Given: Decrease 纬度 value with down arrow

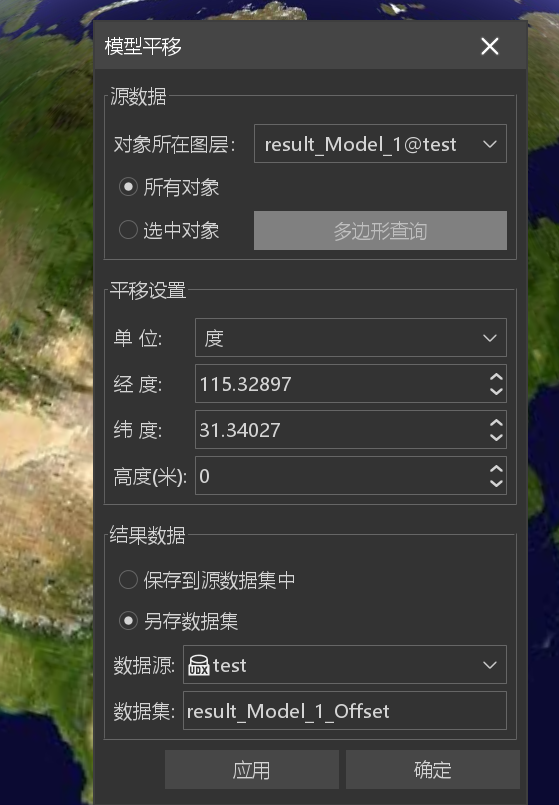Looking at the screenshot, I should point(496,437).
